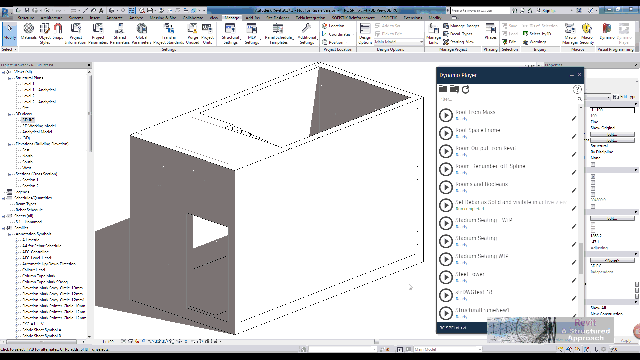Collapse 3D Views in Project Browser

click(9, 114)
